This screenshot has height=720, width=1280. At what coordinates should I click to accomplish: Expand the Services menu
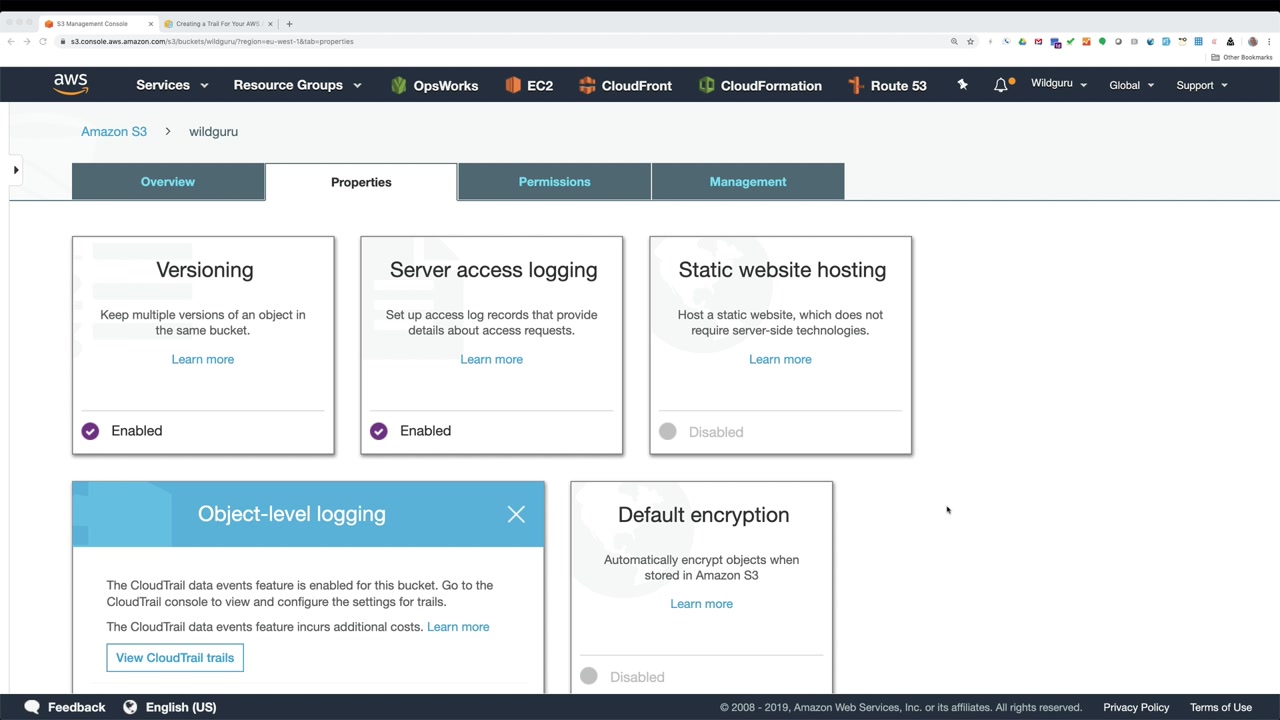172,85
